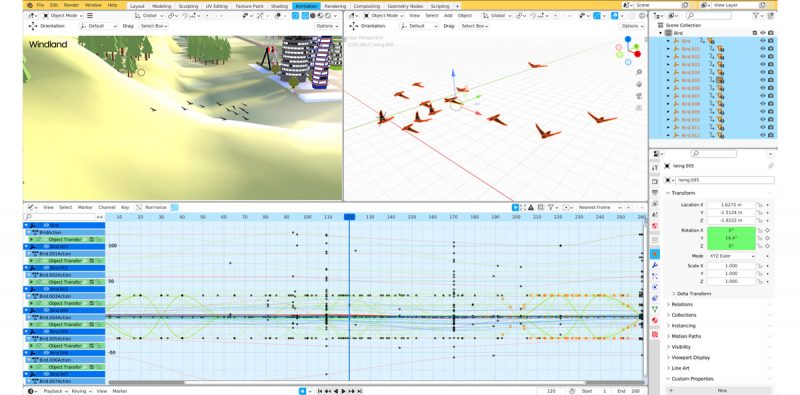Screen dimensions: 800x395
Task: Open the Tool properties tab icon
Action: [x=655, y=167]
